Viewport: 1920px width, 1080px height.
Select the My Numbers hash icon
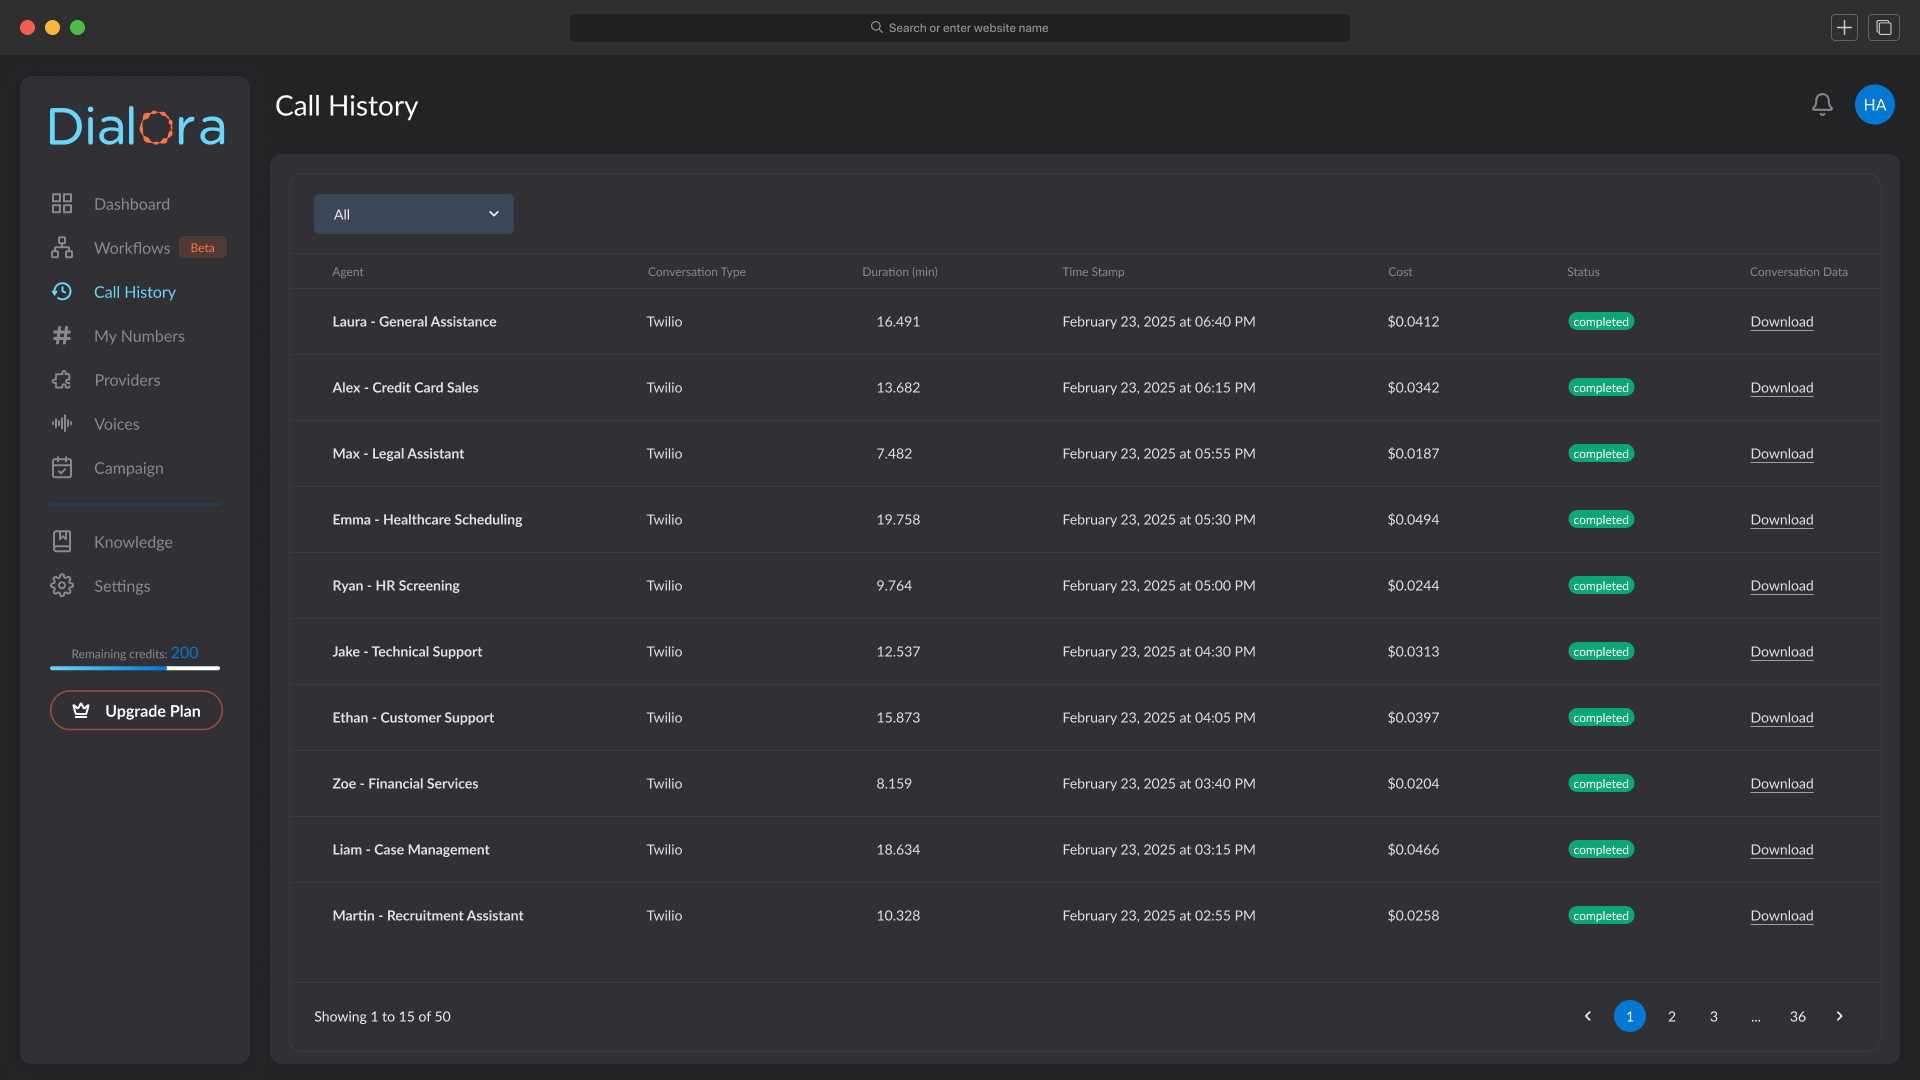62,336
